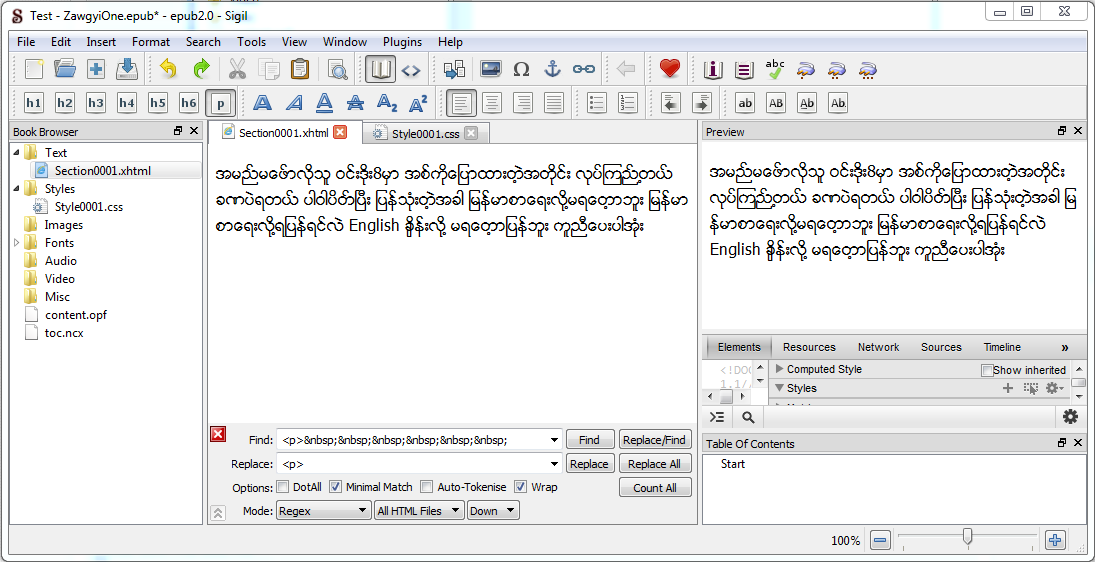Generate Table of Contents icon
This screenshot has height=562, width=1095.
[x=744, y=69]
